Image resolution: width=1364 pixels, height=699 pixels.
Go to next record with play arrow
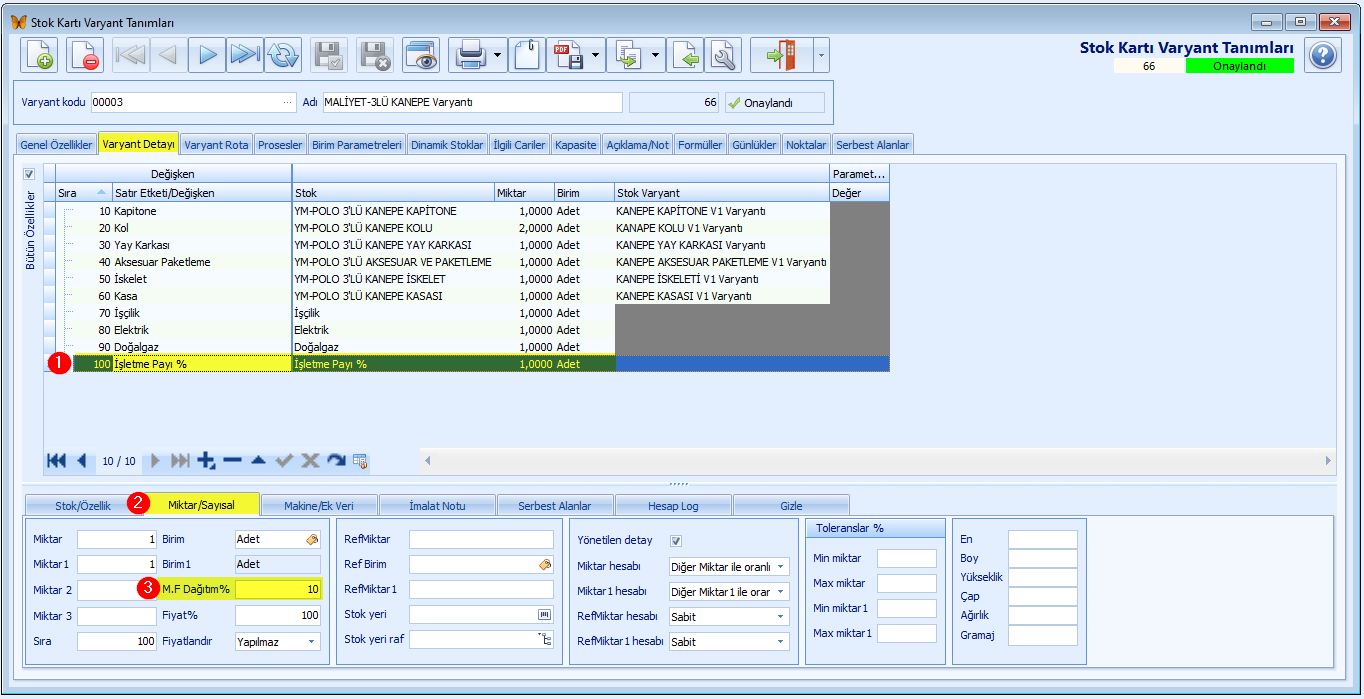coord(207,55)
